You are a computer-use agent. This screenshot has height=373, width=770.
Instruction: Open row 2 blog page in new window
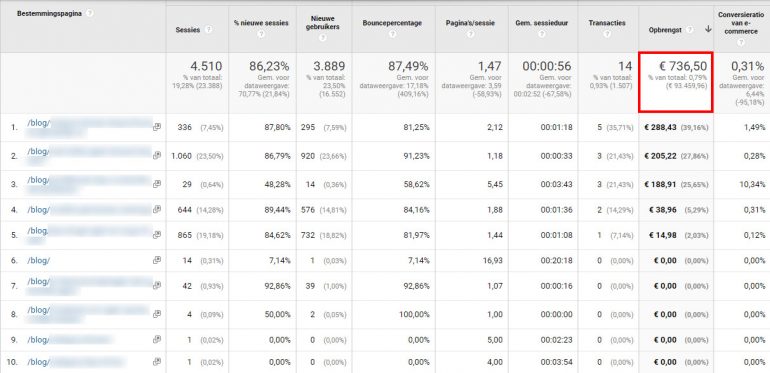(x=157, y=155)
